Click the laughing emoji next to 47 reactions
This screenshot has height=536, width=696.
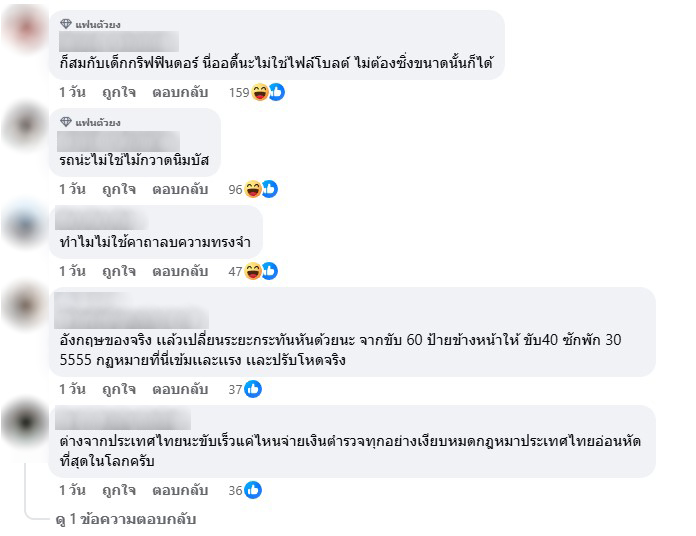(x=253, y=271)
